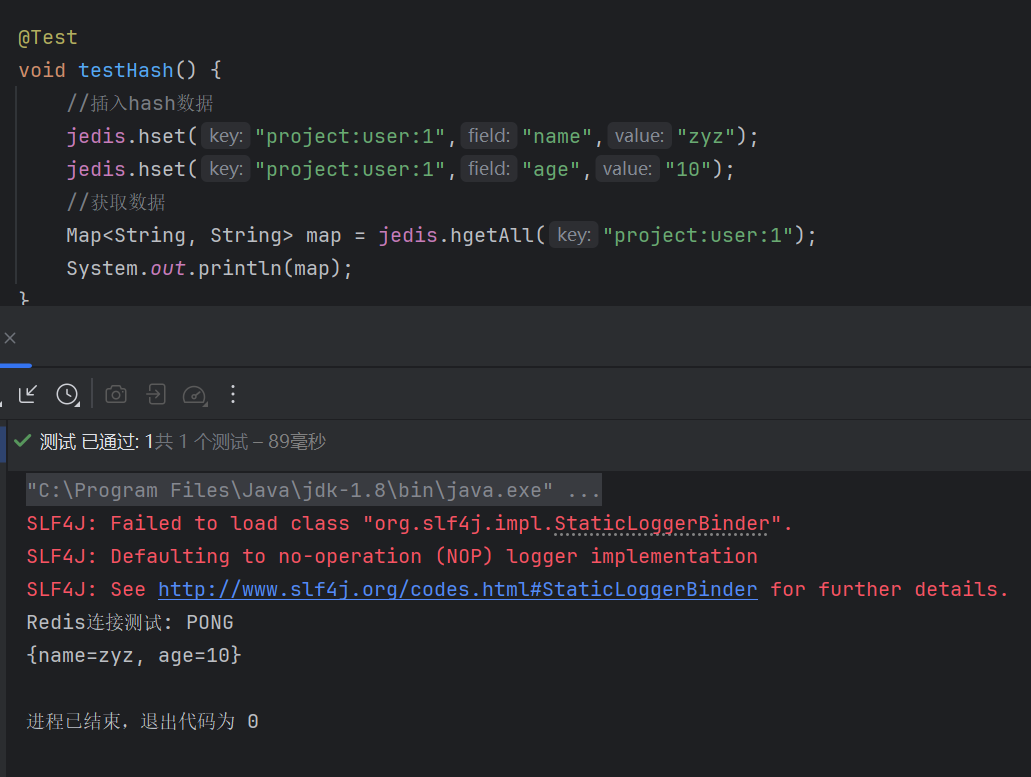Click the value: hint before "zyz"

(639, 136)
